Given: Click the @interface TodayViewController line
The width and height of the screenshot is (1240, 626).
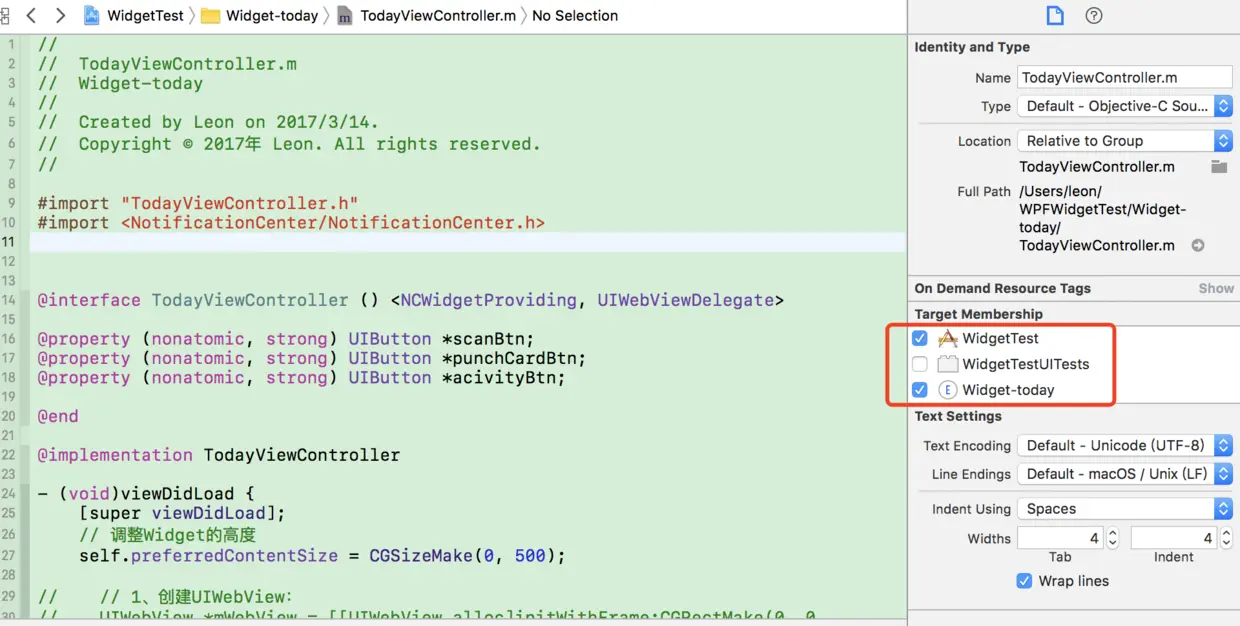Looking at the screenshot, I should (411, 300).
